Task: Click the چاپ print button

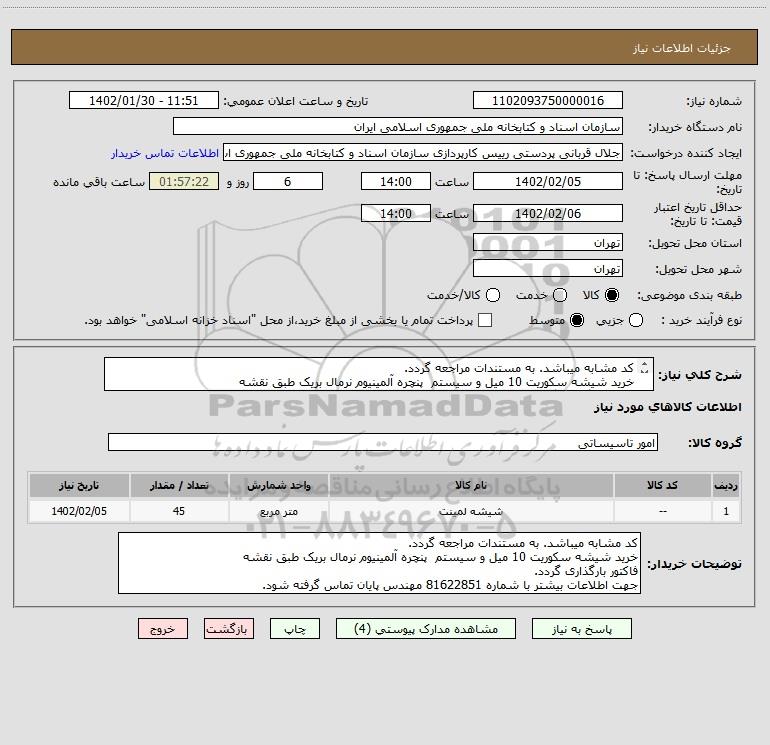Action: coord(295,629)
